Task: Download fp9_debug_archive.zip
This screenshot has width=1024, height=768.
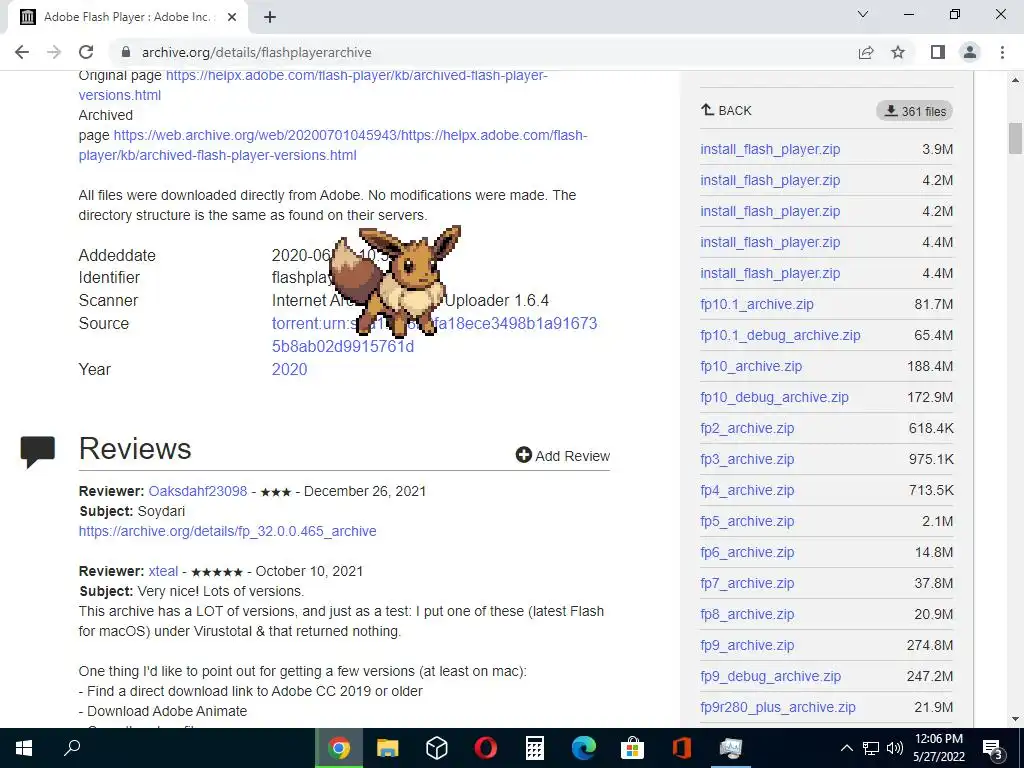Action: tap(771, 676)
